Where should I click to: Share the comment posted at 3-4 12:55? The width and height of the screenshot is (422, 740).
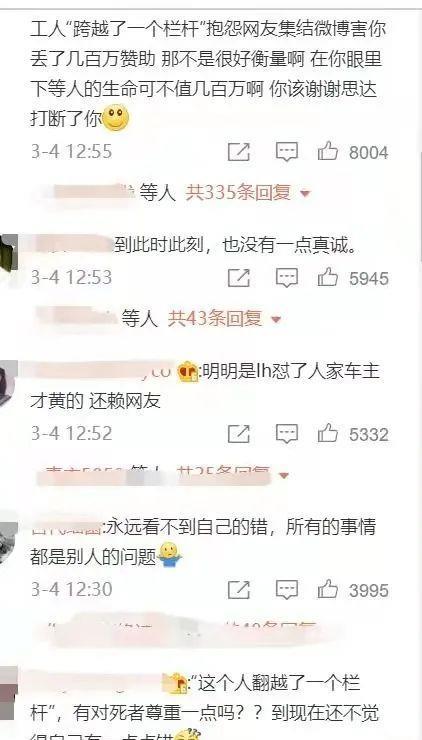(x=239, y=152)
